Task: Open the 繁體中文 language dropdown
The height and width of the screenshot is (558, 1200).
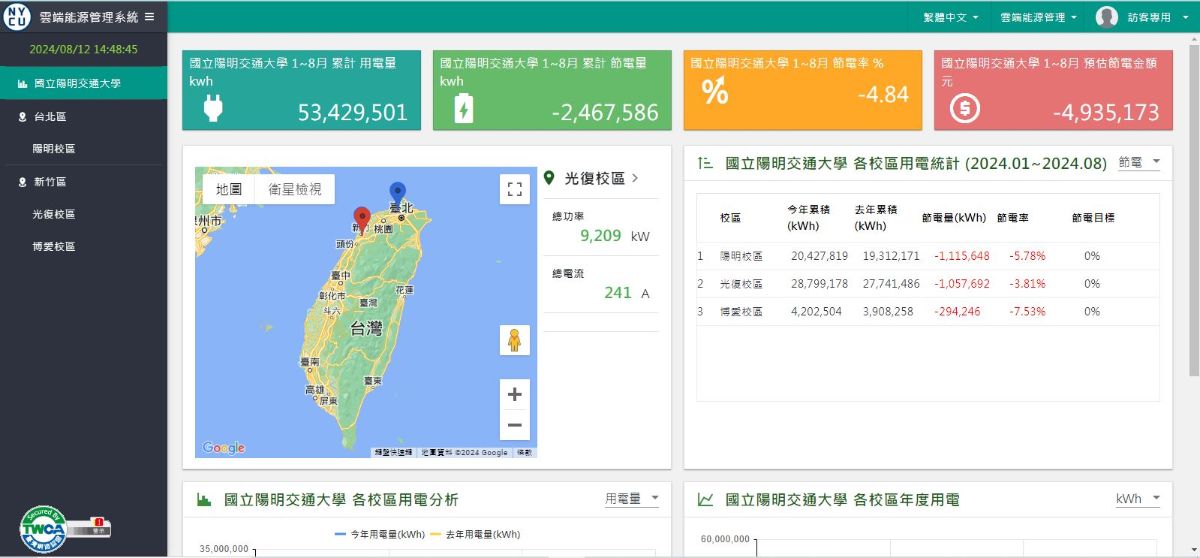Action: pos(950,17)
